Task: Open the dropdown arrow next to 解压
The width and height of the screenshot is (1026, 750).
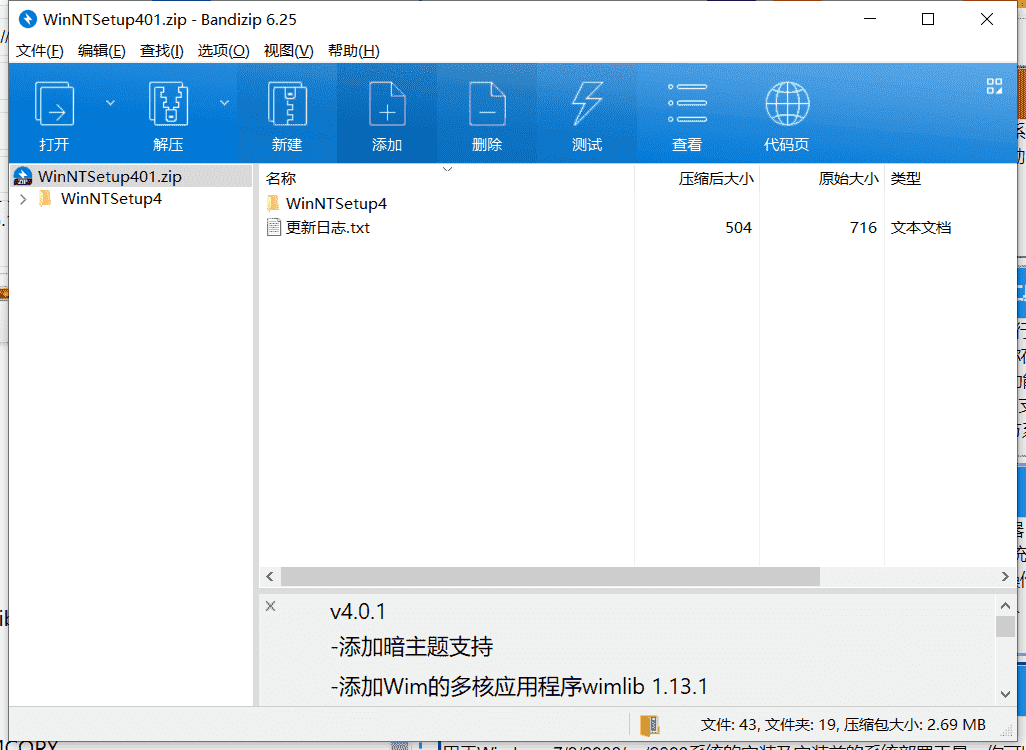Action: tap(224, 103)
